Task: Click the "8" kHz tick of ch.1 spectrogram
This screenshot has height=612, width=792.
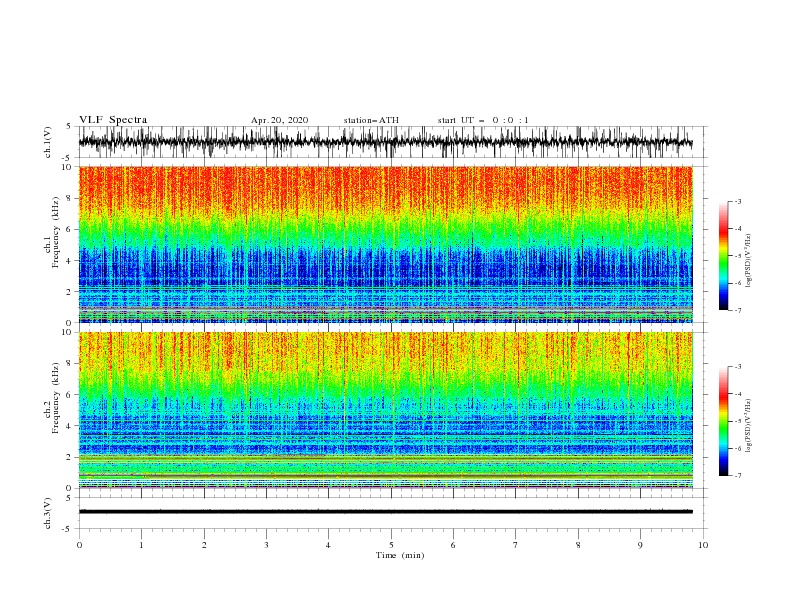Action: 70,198
